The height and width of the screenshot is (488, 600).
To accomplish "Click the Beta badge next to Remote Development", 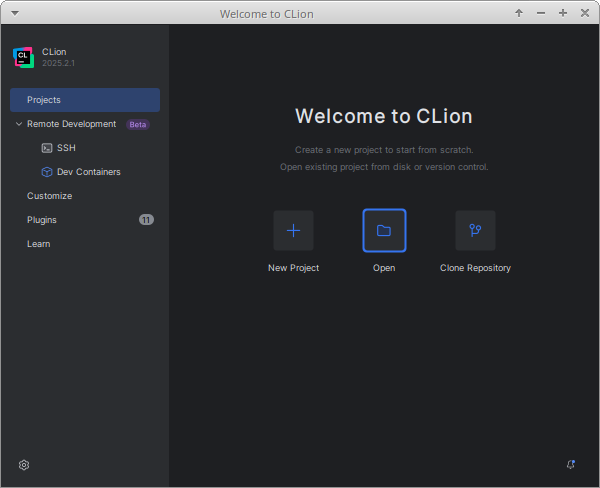I will click(x=138, y=124).
